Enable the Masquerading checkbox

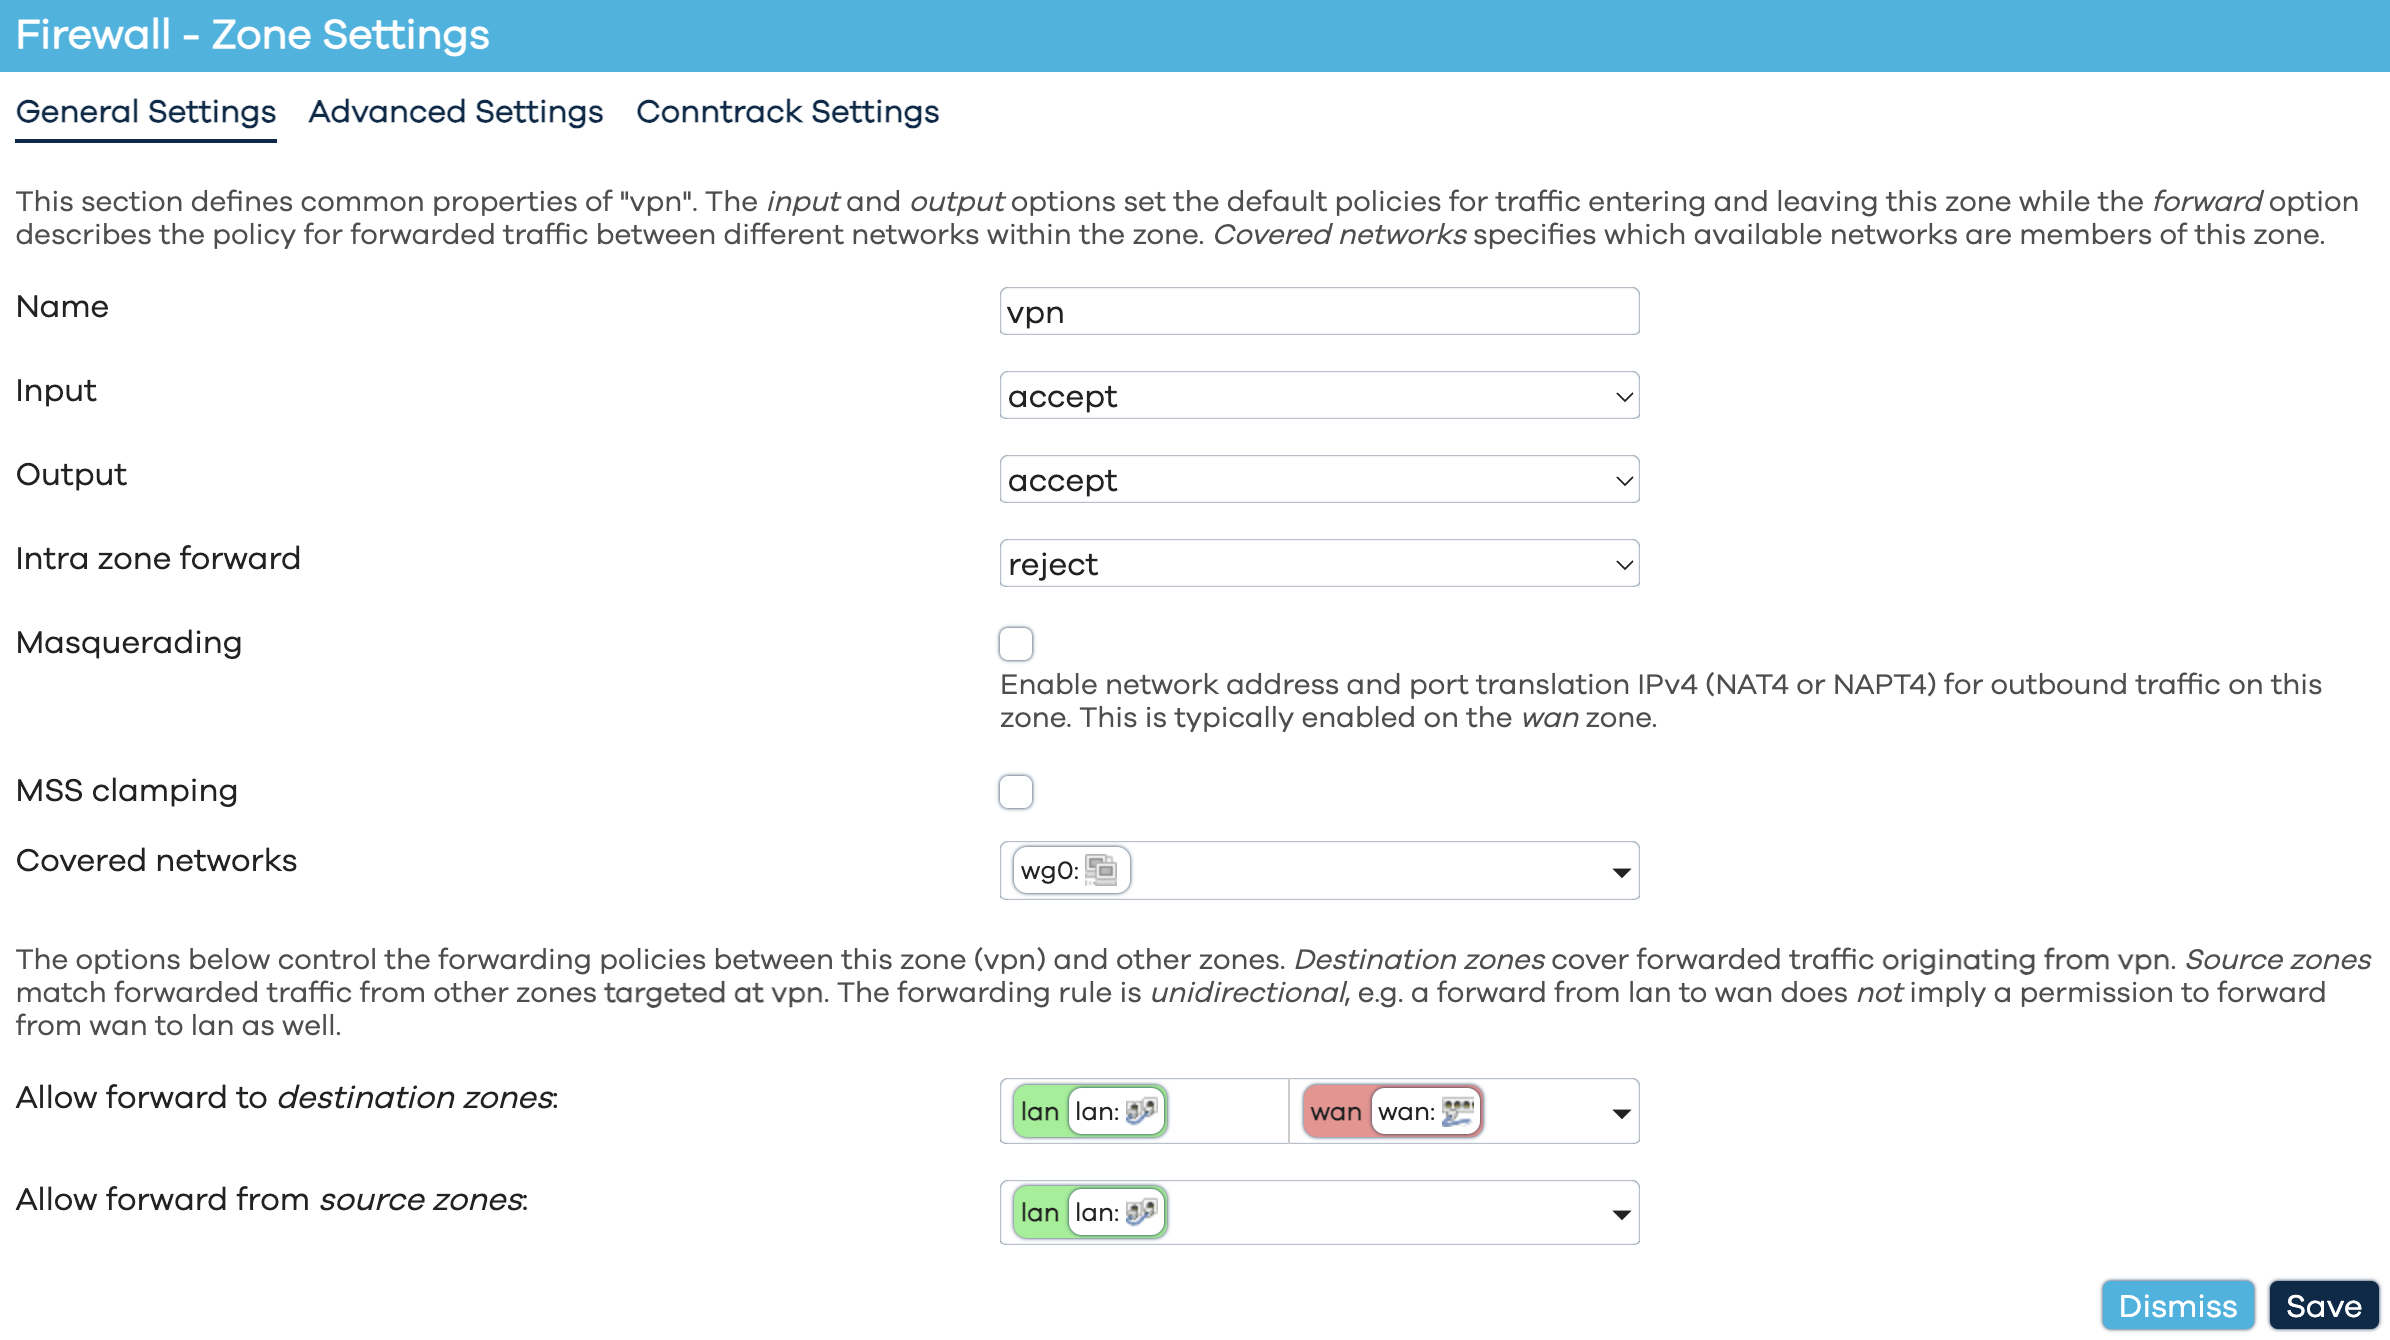coord(1015,644)
